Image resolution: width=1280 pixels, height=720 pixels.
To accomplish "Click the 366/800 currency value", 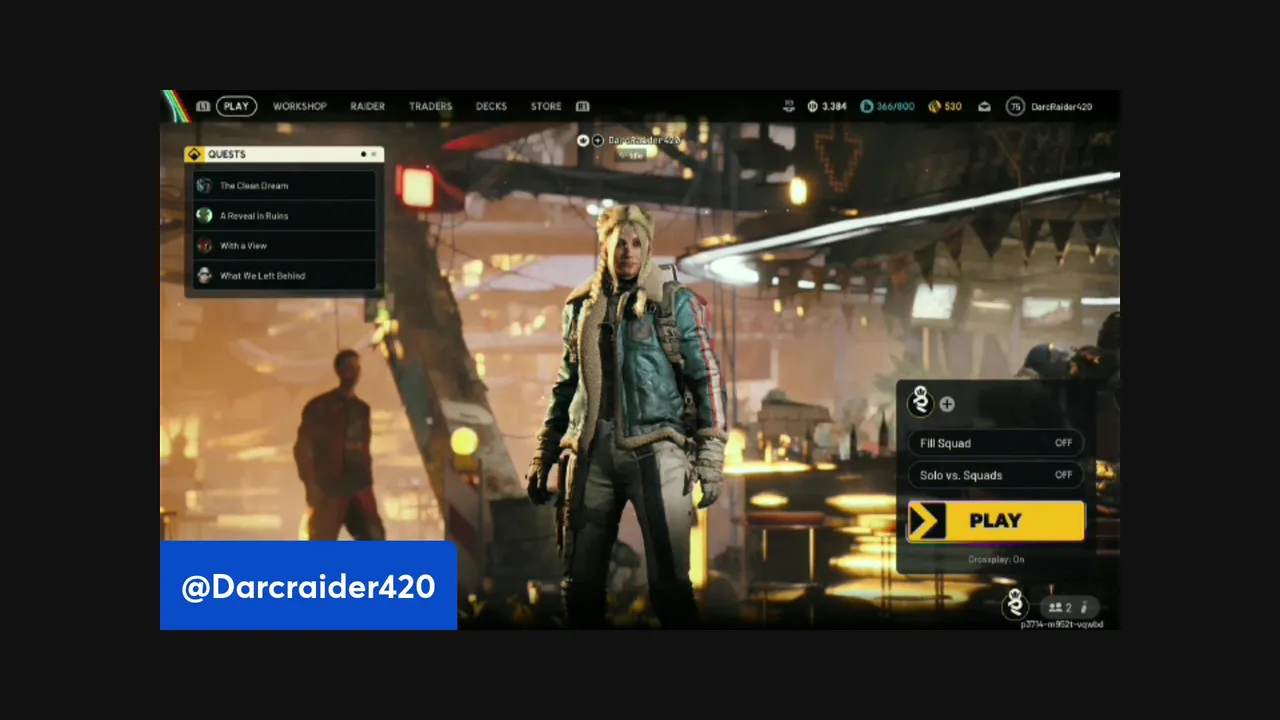I will (895, 106).
